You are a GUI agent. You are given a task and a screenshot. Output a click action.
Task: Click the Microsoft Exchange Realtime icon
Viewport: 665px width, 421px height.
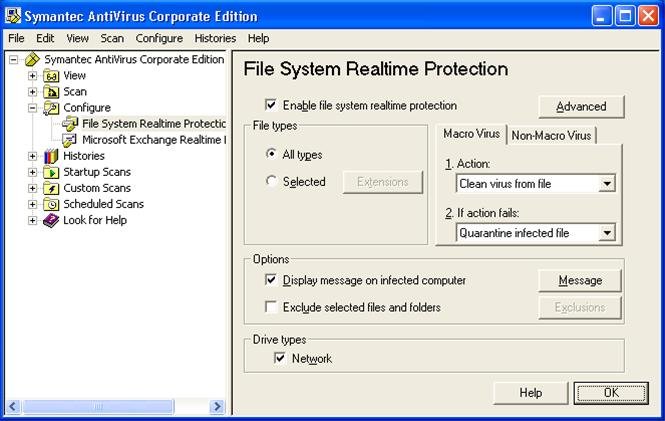[x=70, y=140]
